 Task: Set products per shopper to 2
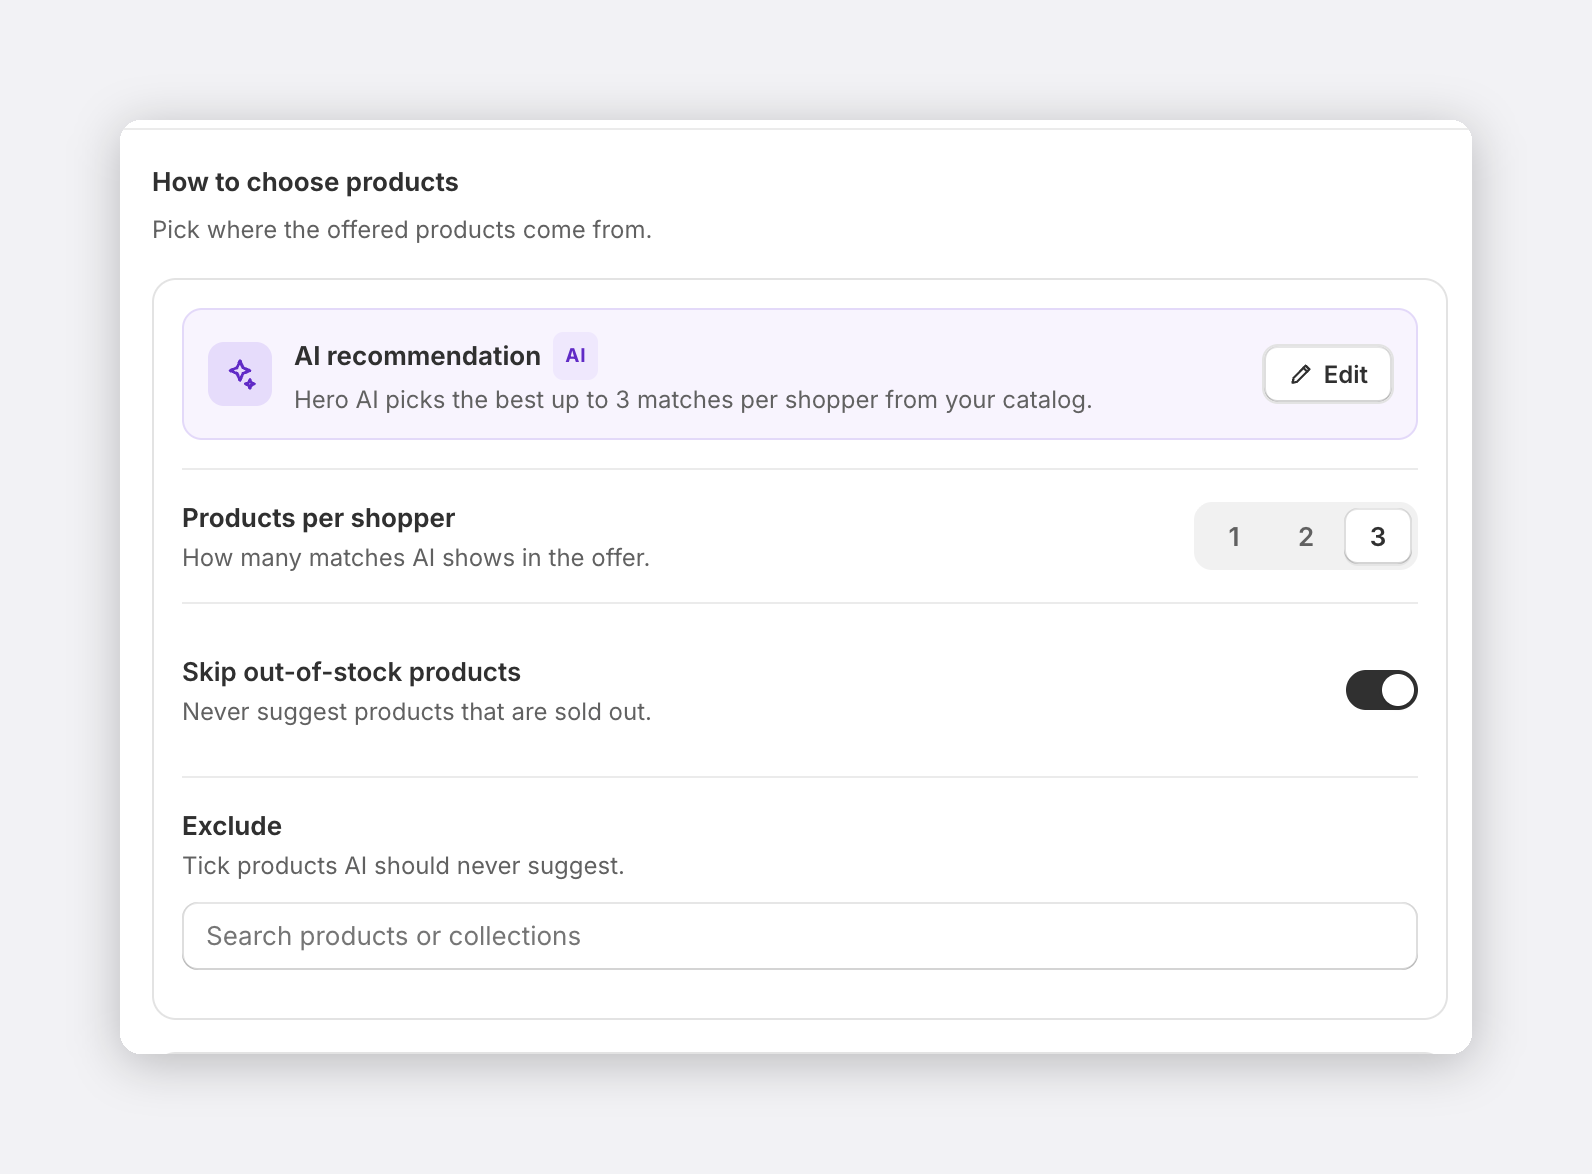pyautogui.click(x=1306, y=537)
